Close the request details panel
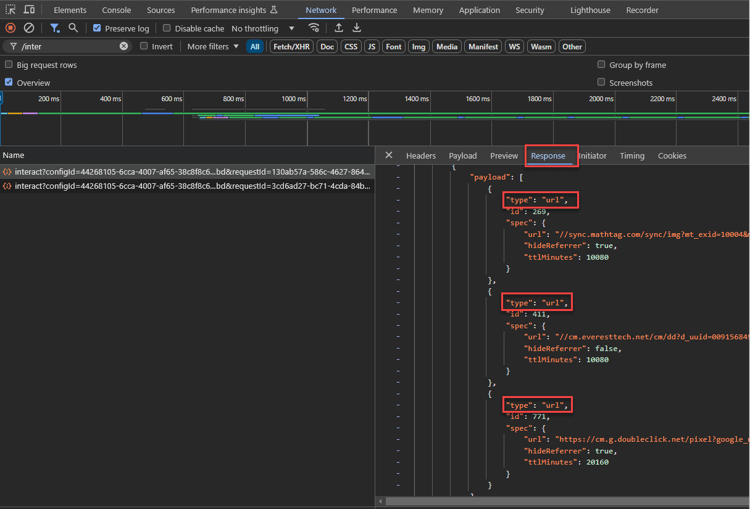The height and width of the screenshot is (509, 750). click(389, 155)
